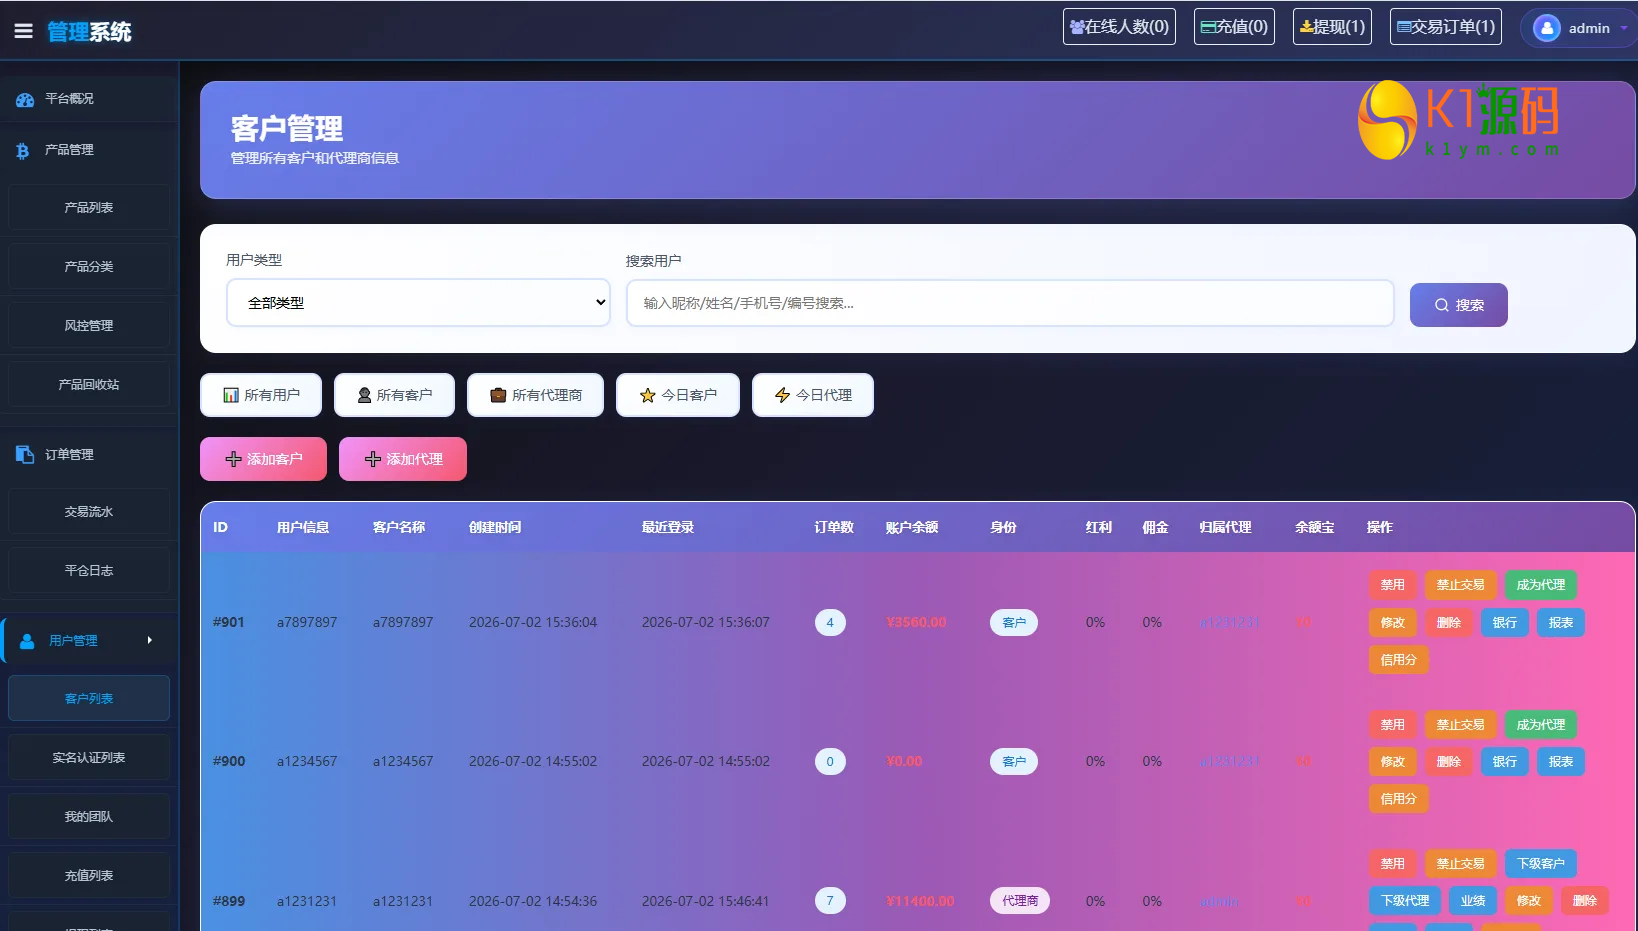Click 禁止交易 for user #901

click(x=1460, y=585)
